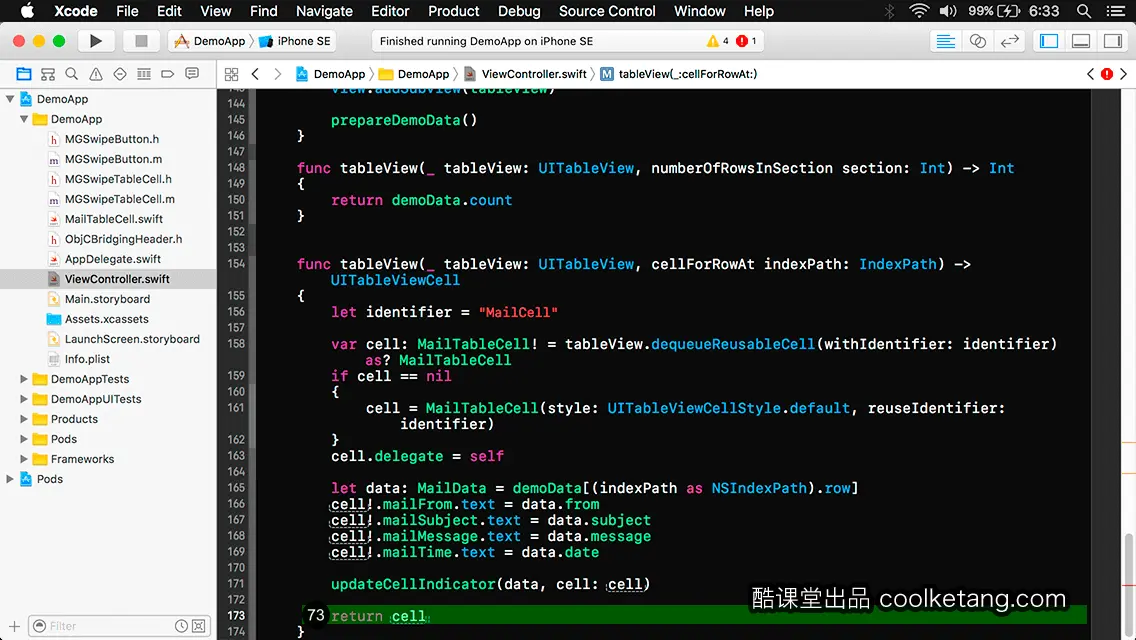
Task: Click the navigator Filter field
Action: pyautogui.click(x=119, y=626)
